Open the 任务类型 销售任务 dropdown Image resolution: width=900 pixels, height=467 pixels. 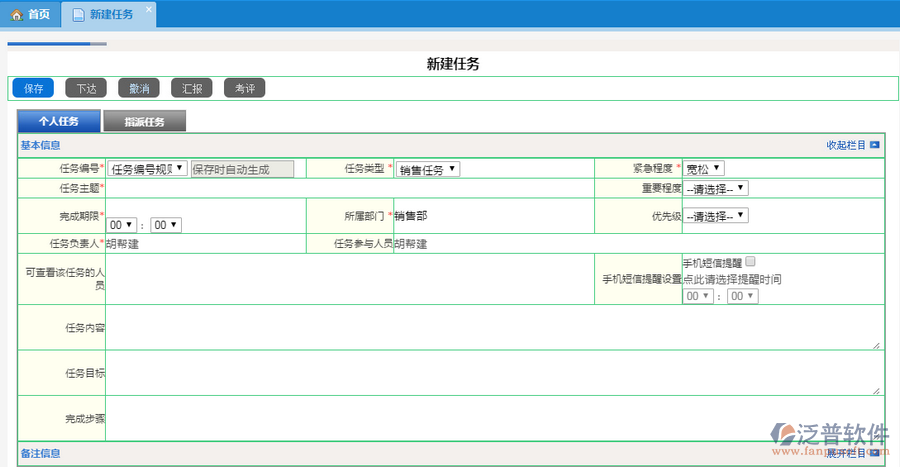427,169
